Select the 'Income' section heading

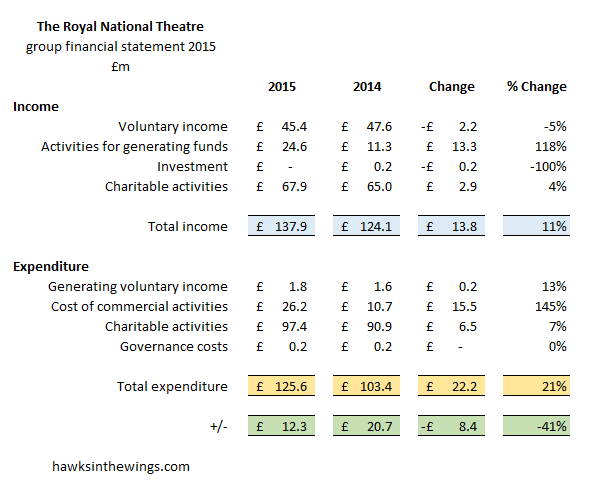(36, 106)
